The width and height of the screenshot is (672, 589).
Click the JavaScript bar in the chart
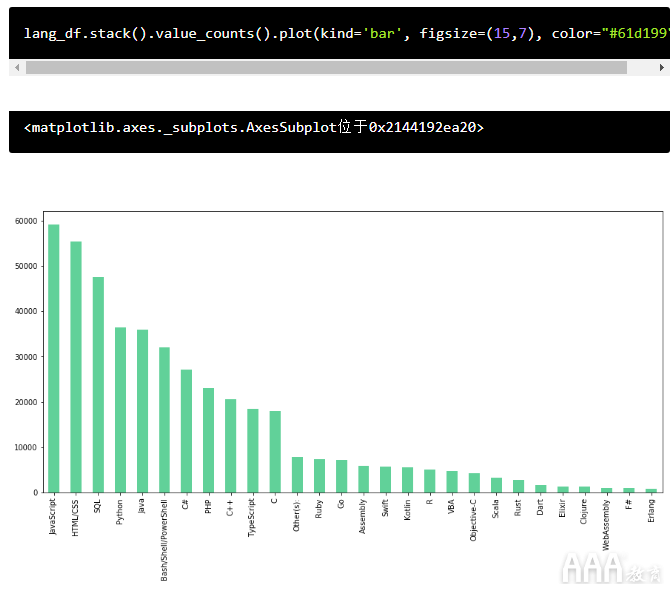point(54,358)
